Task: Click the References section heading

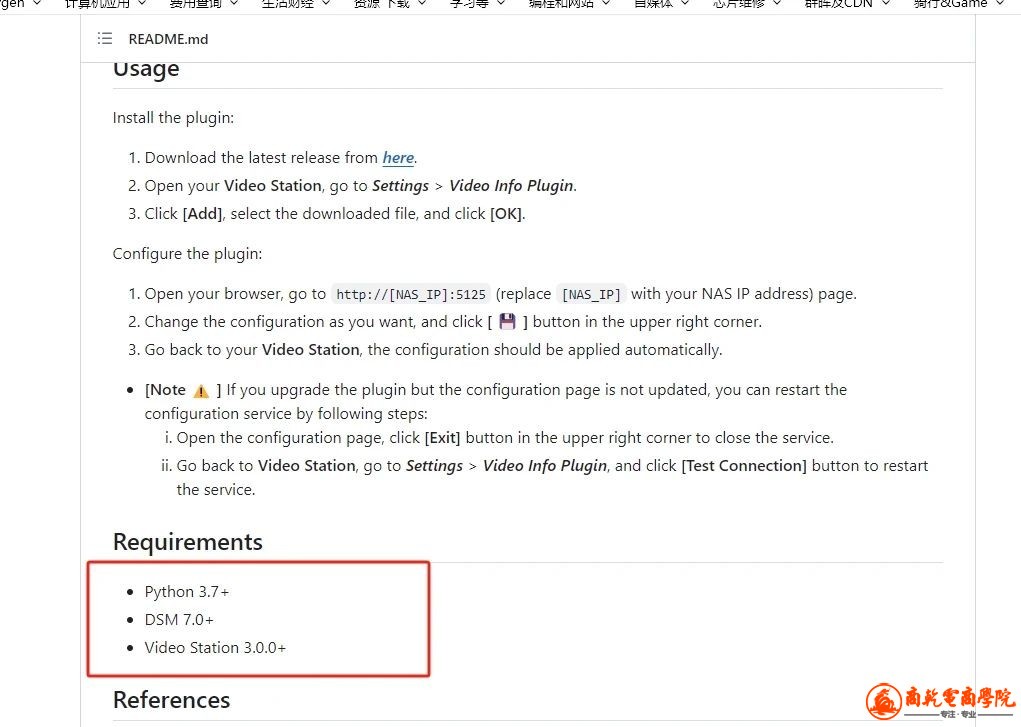Action: [171, 700]
